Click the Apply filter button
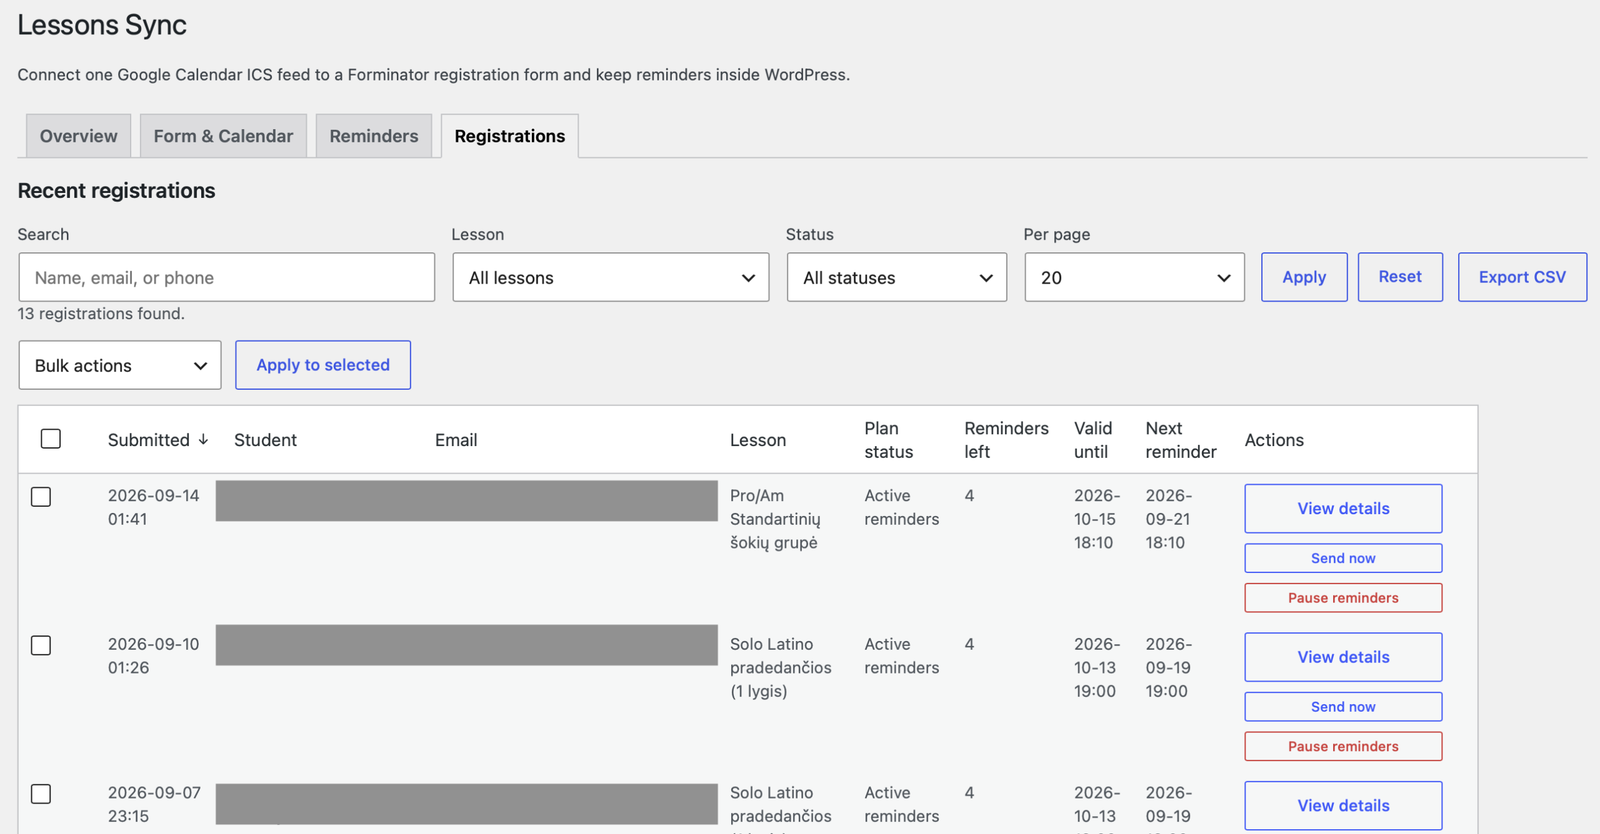1600x834 pixels. coord(1304,277)
